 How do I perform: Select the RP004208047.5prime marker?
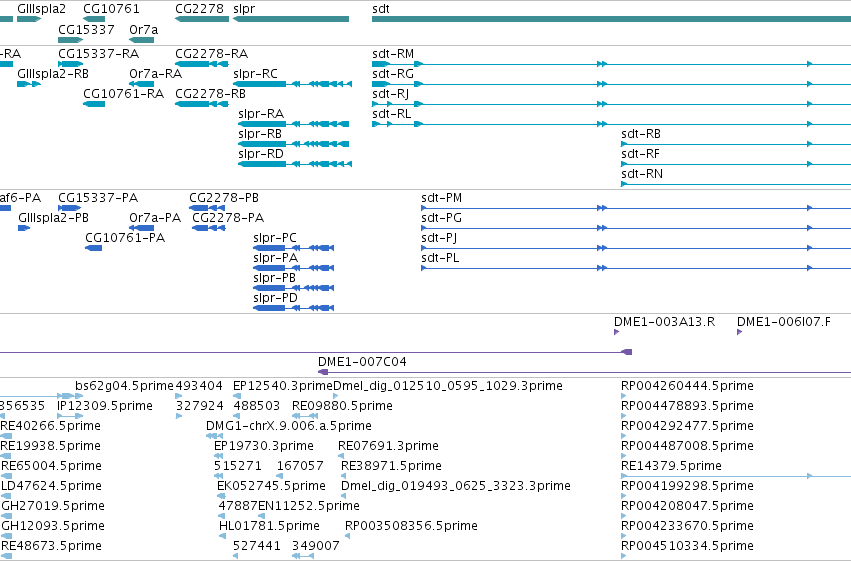(624, 517)
